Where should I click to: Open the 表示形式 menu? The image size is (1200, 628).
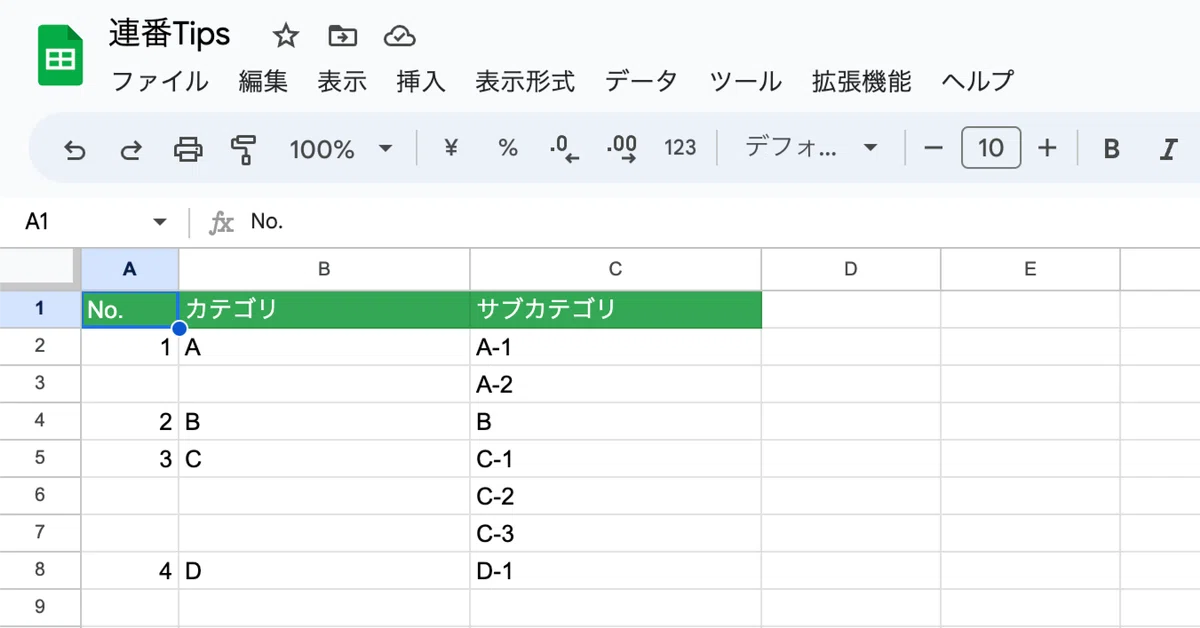[525, 81]
